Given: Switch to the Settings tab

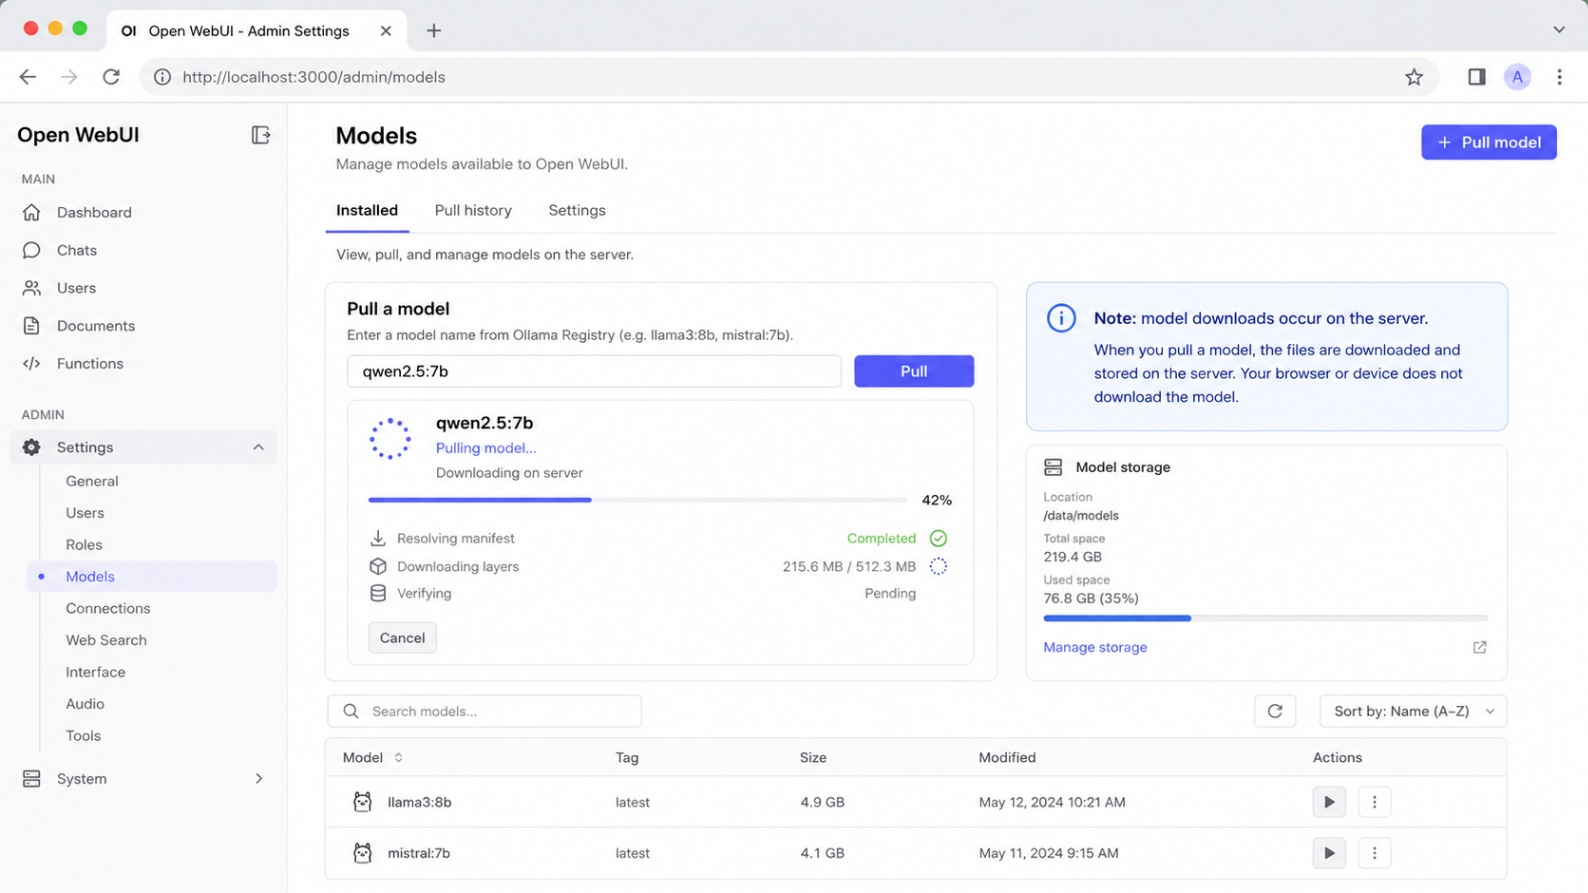Looking at the screenshot, I should [x=577, y=210].
